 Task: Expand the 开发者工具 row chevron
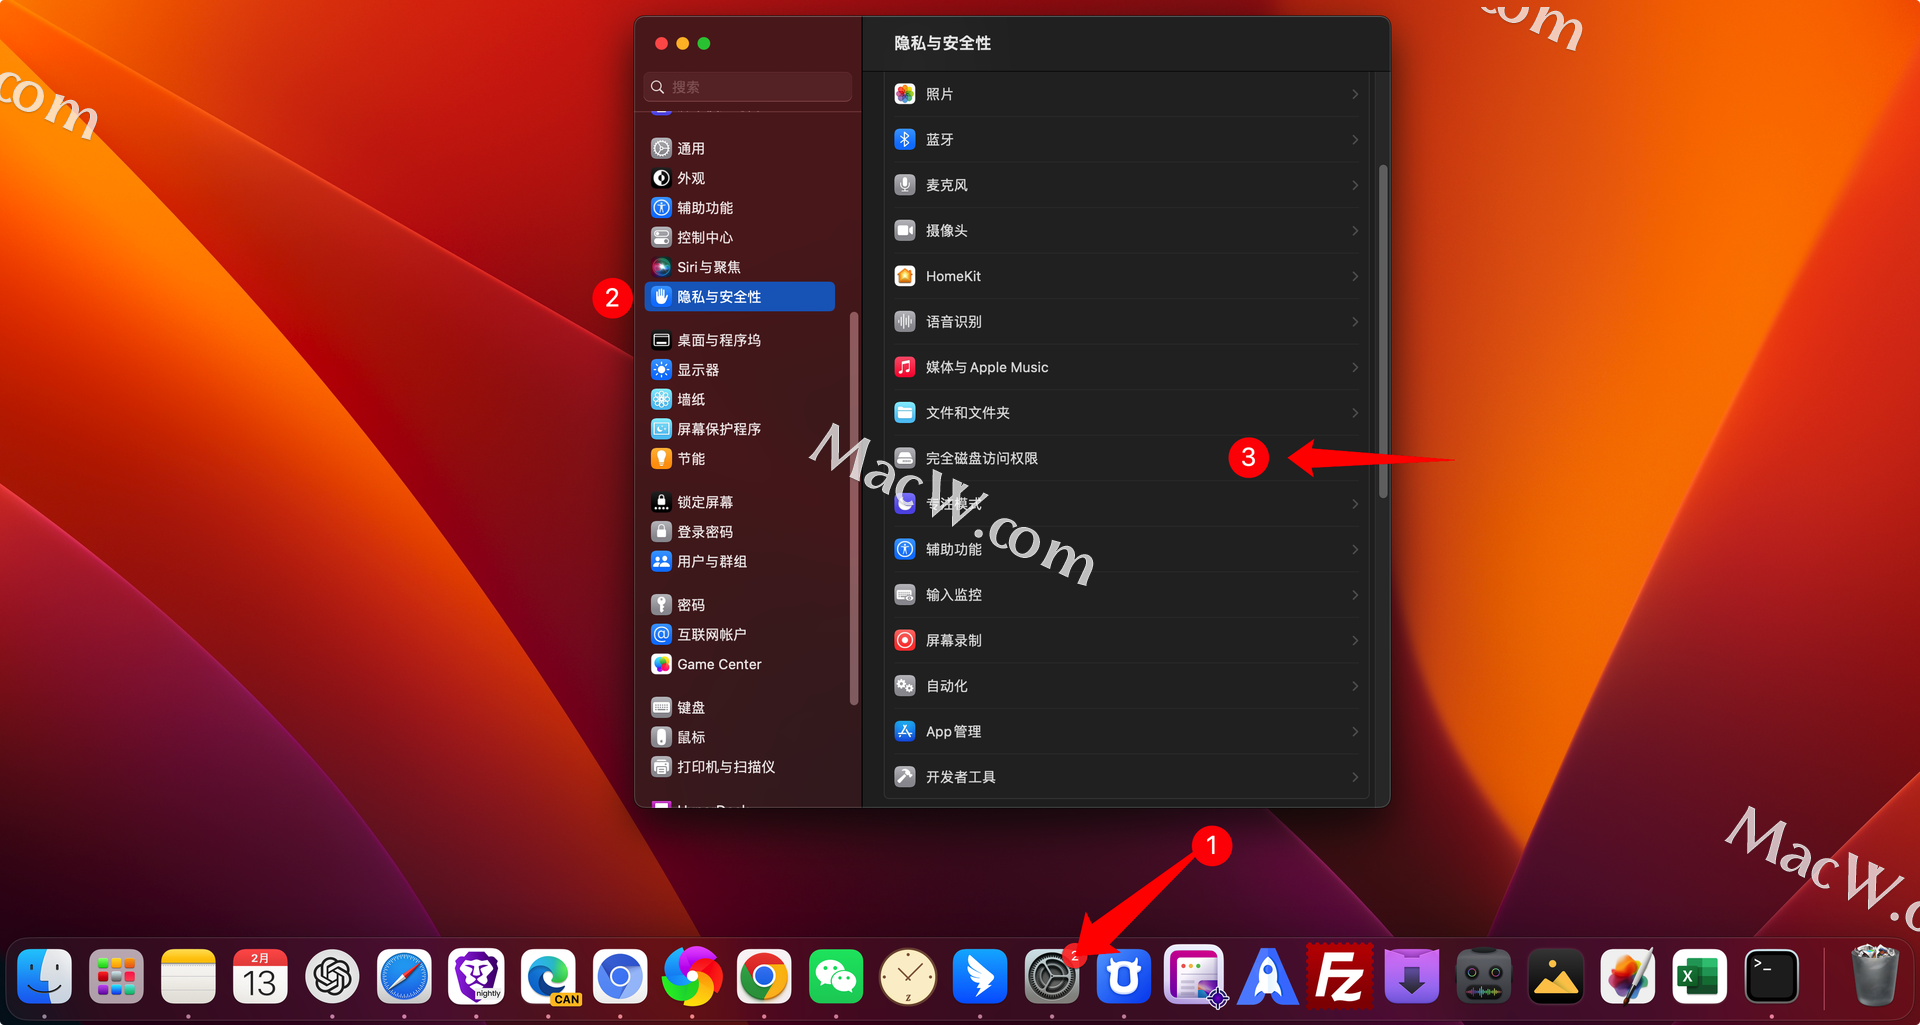1355,777
